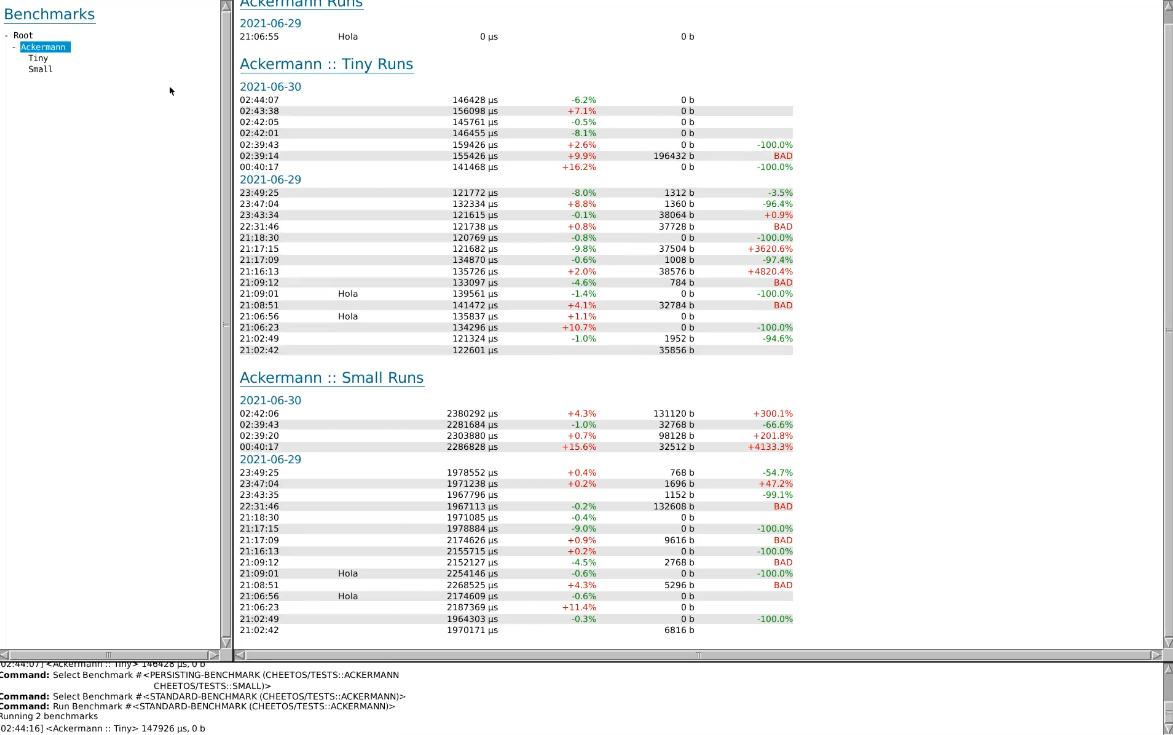Select the highlighted Ackermann tree item
This screenshot has width=1173, height=735.
[x=44, y=47]
